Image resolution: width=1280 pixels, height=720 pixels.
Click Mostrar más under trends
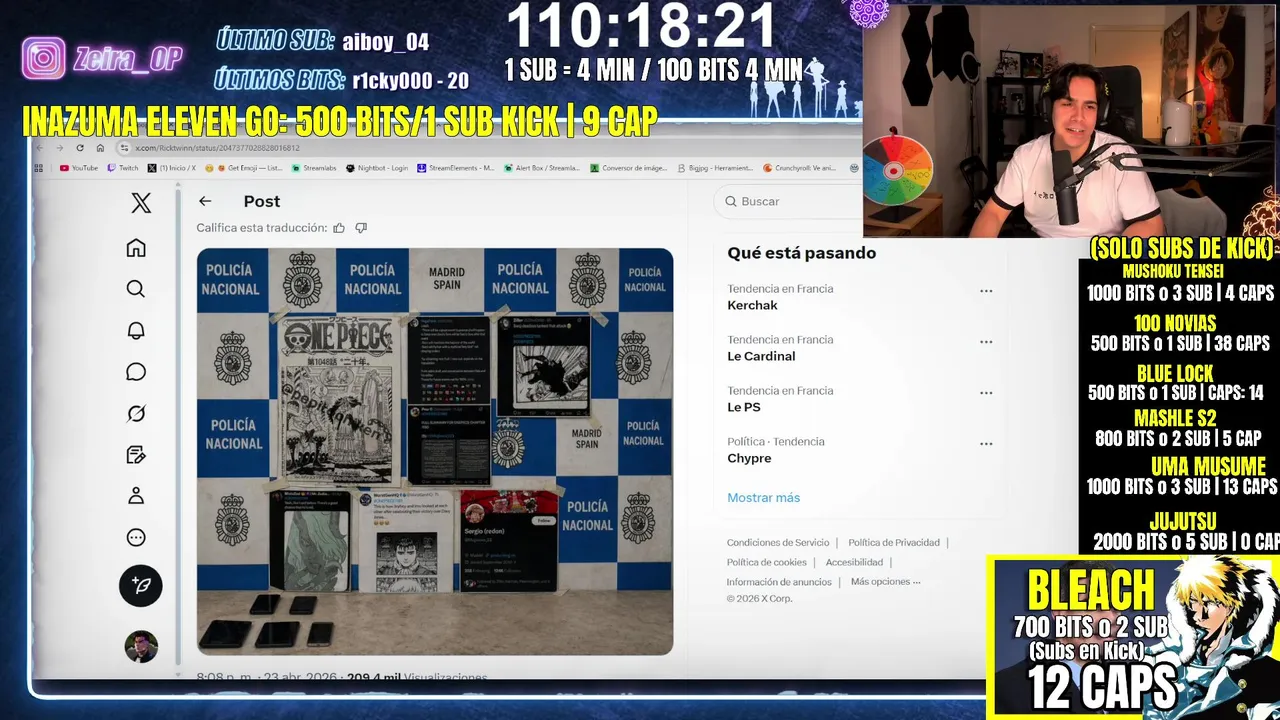pyautogui.click(x=763, y=497)
